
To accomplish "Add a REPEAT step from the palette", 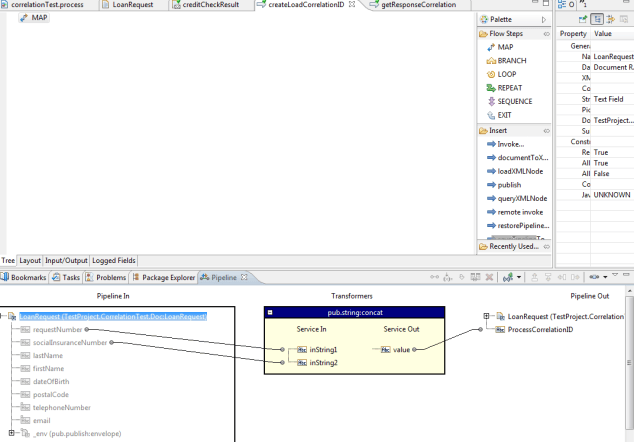I will [x=505, y=88].
